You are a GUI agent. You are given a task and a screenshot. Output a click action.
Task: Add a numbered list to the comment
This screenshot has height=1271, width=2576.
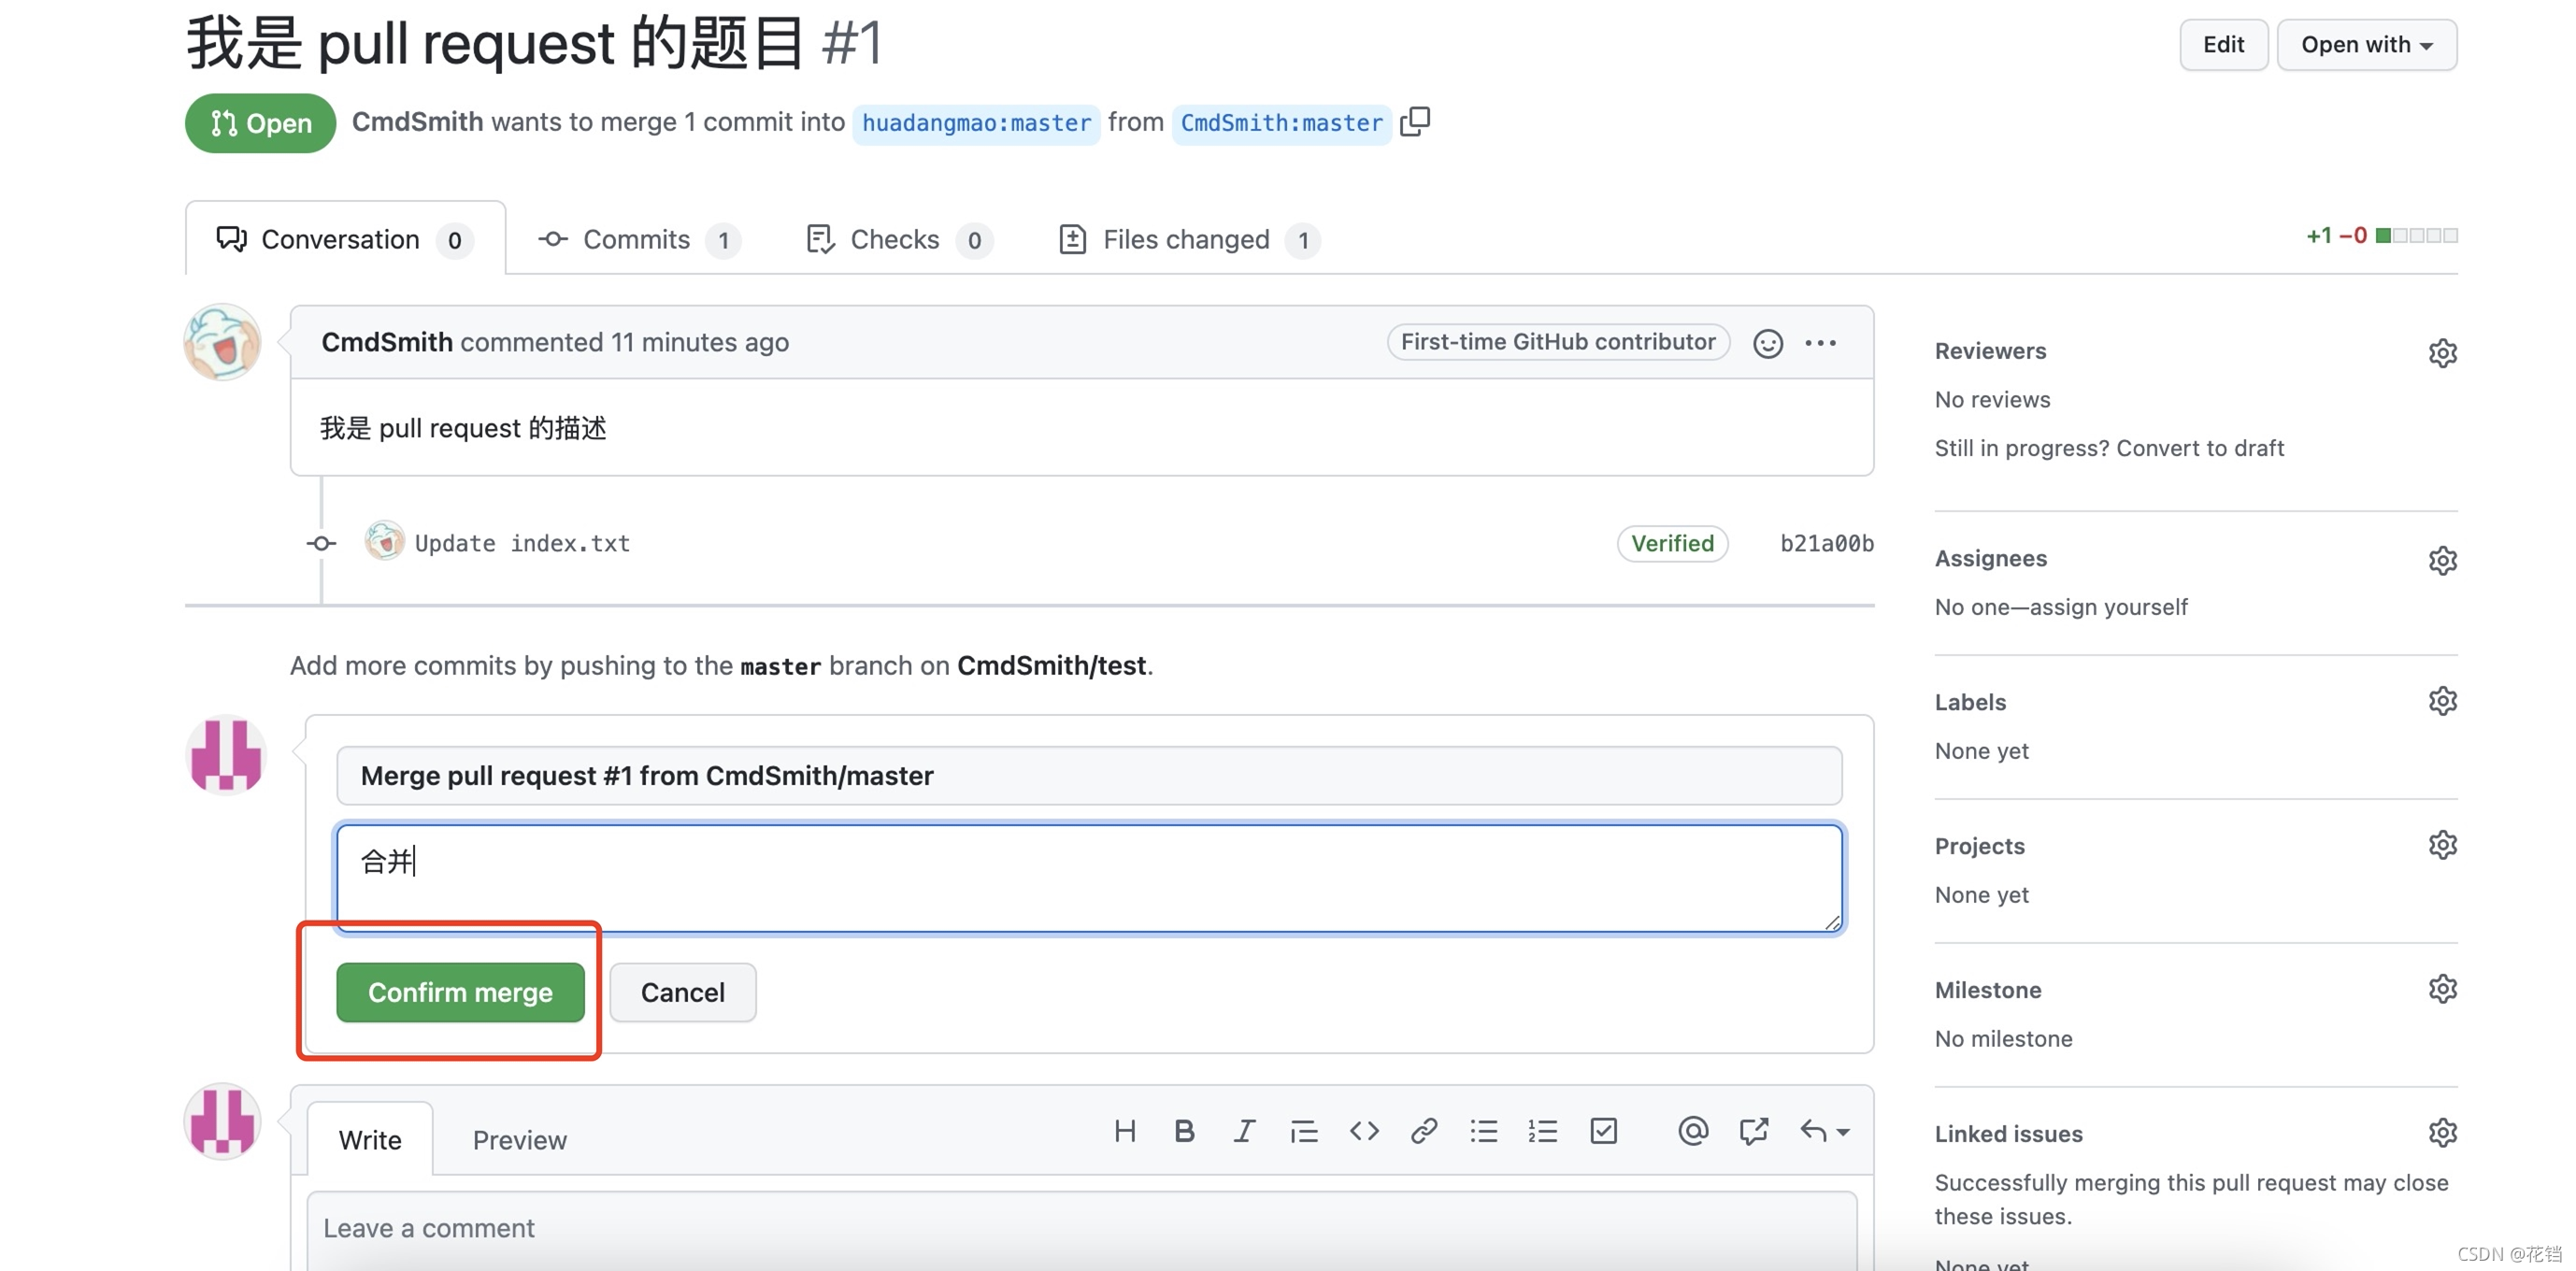1543,1131
